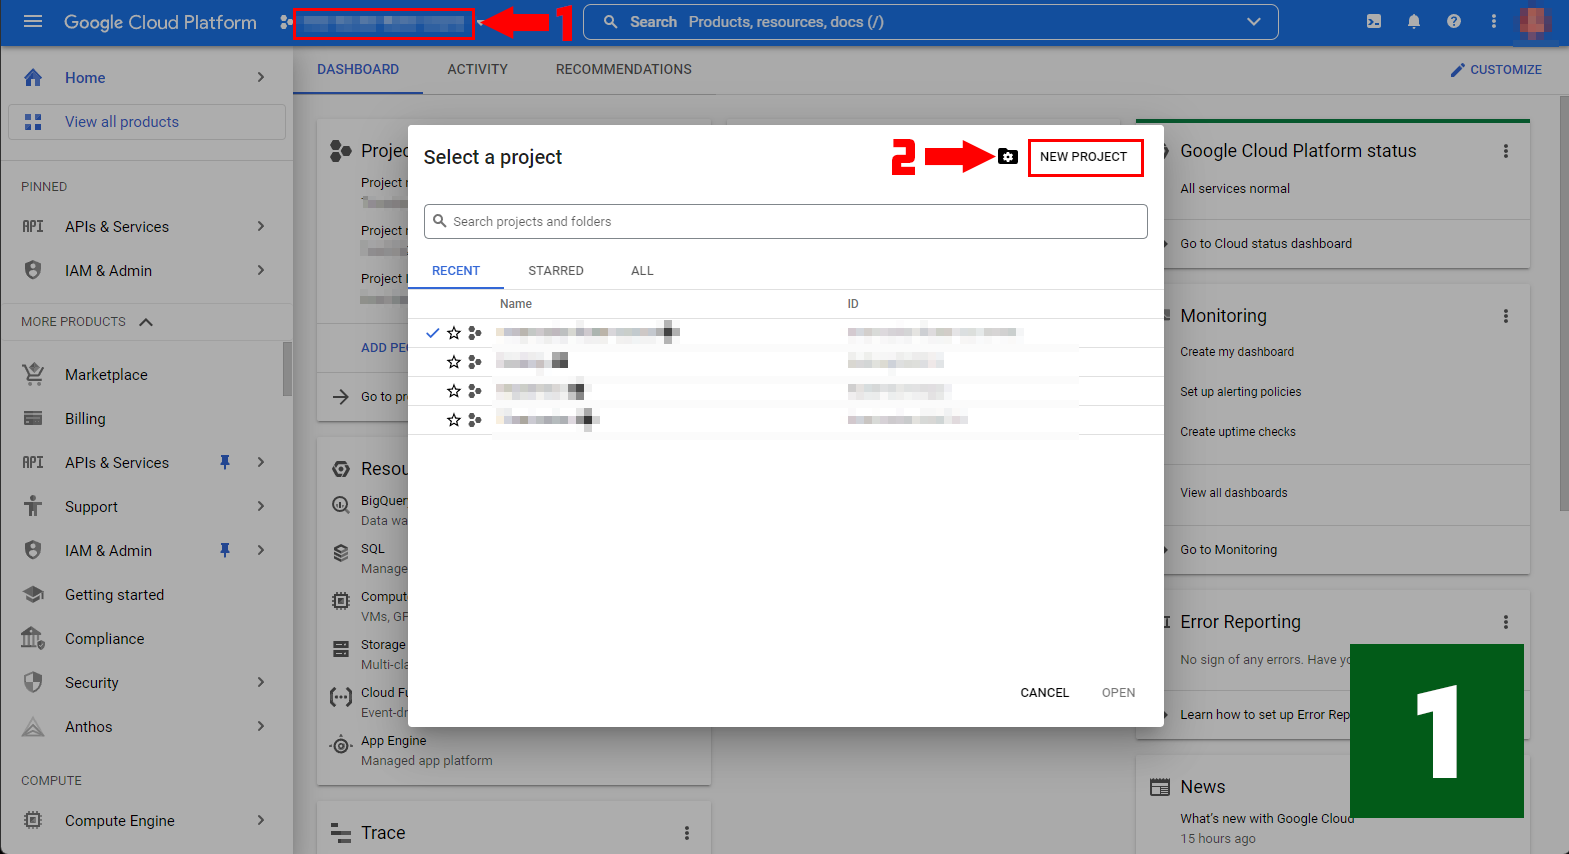Open Error Reporting card three-dot menu
Viewport: 1569px width, 854px height.
(x=1506, y=622)
